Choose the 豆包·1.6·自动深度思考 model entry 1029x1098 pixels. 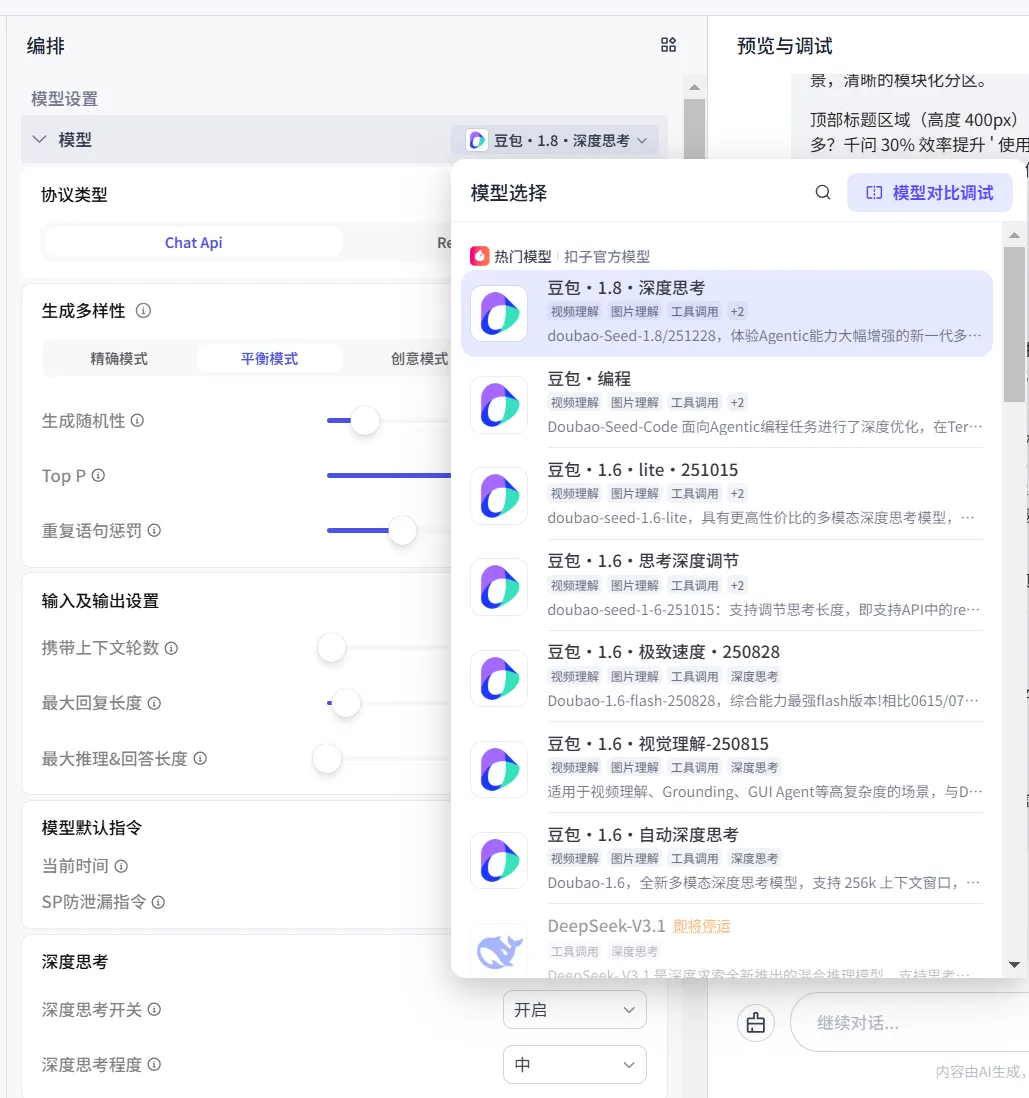727,860
